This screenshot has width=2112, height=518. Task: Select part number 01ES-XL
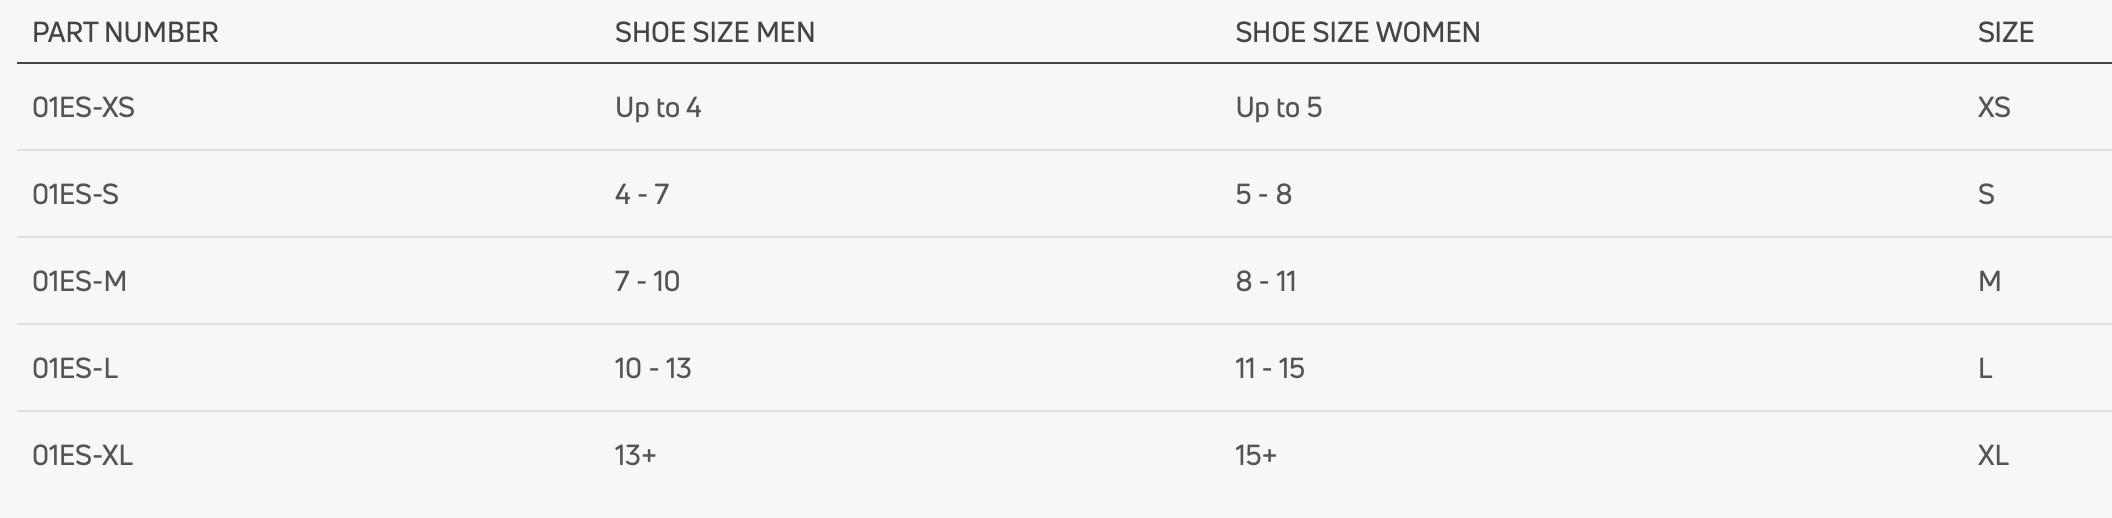[x=82, y=455]
